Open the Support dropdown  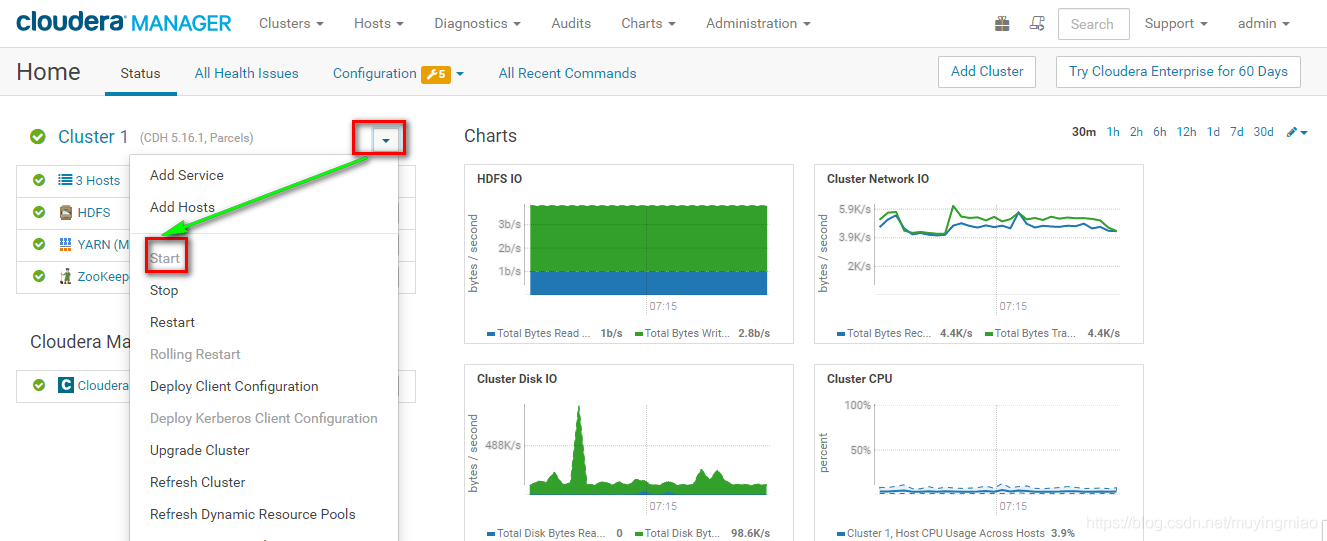point(1176,23)
